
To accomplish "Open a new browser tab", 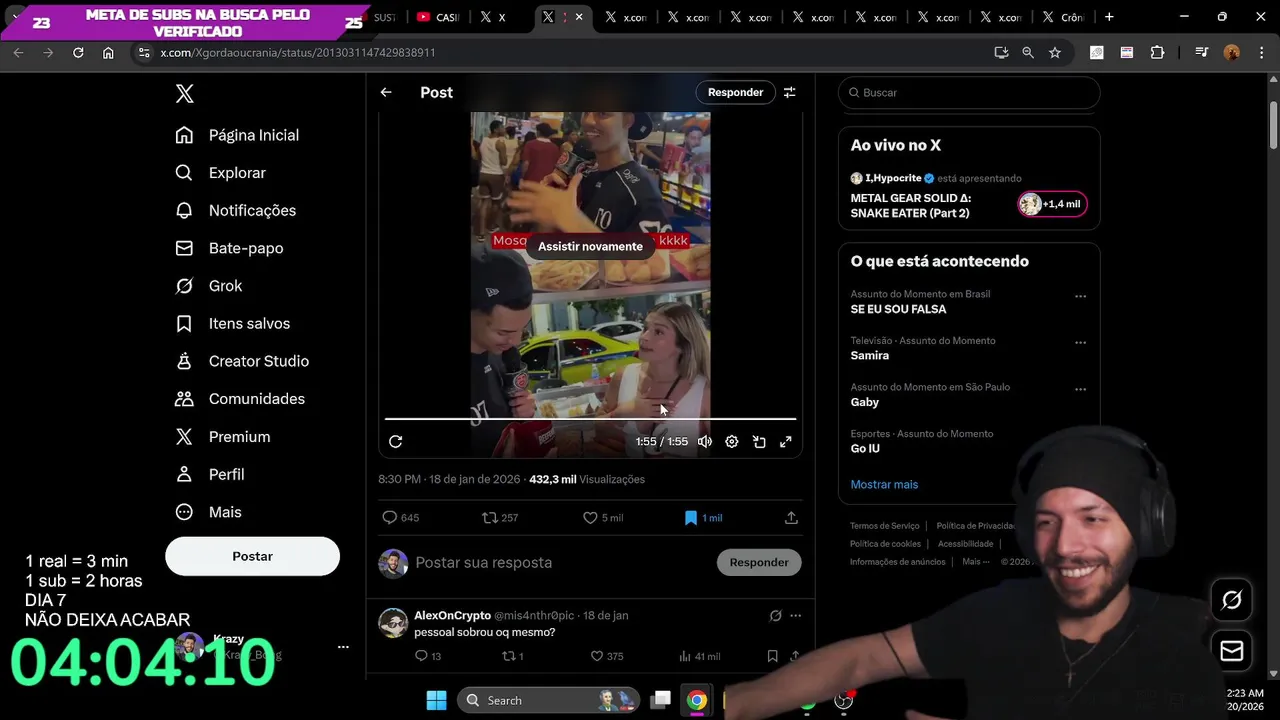I will click(x=1109, y=17).
